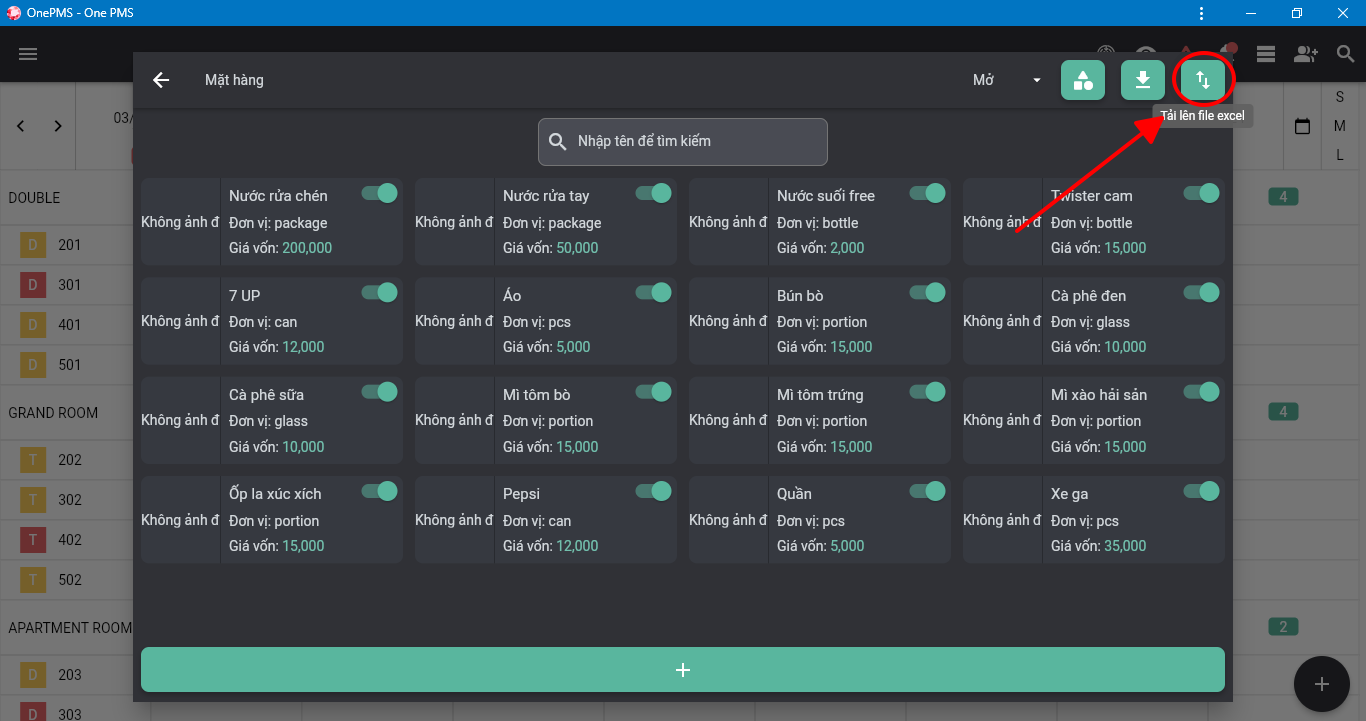Download the items excel file
1366x721 pixels.
click(x=1143, y=80)
